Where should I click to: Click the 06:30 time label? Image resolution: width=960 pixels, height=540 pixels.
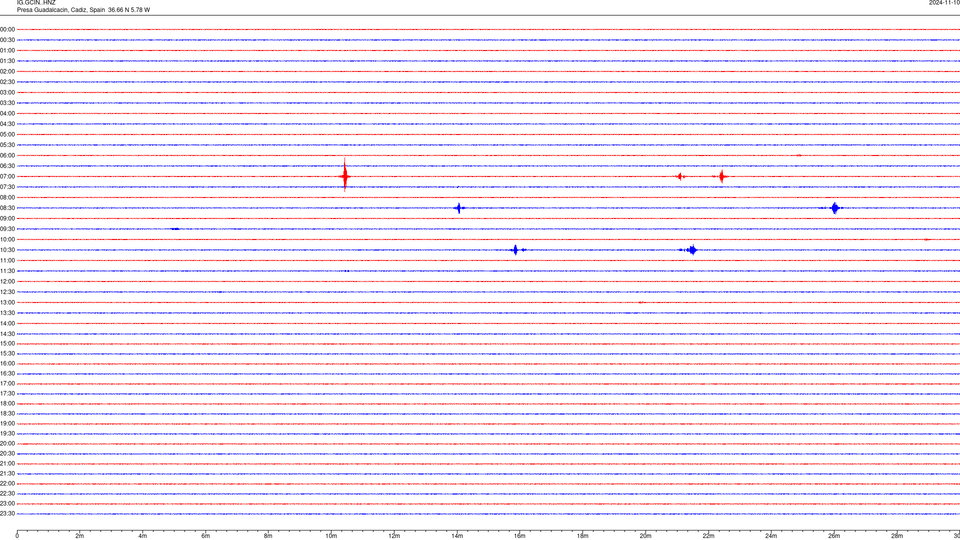pyautogui.click(x=7, y=166)
